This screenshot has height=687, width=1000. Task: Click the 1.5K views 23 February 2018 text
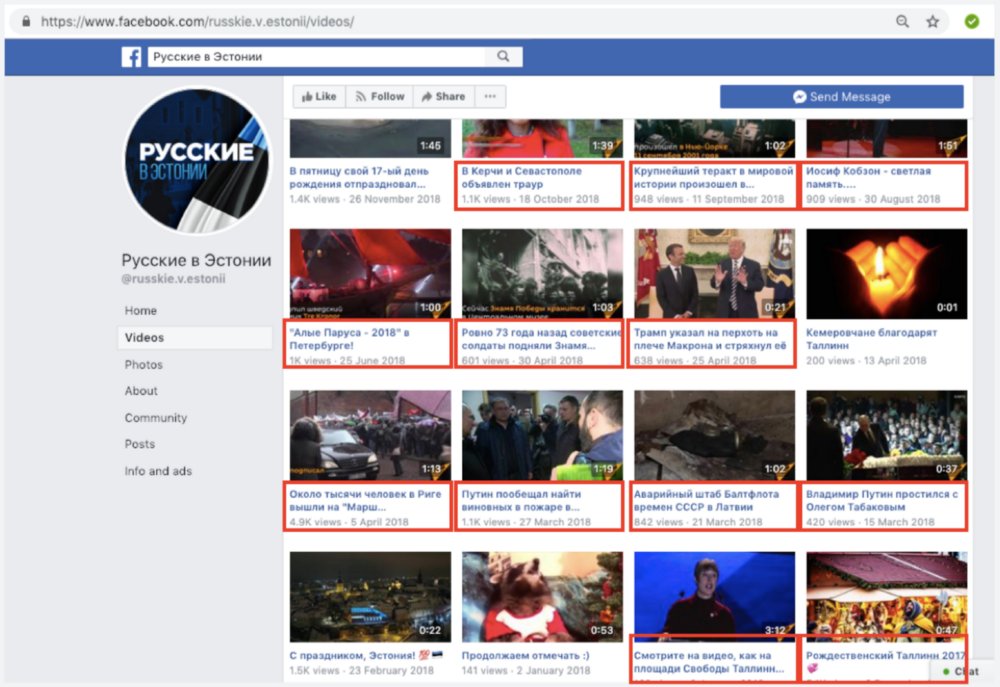click(362, 670)
